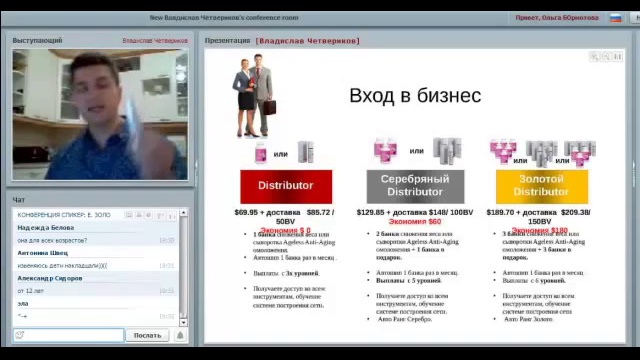This screenshot has height=360, width=640.
Task: Click the speaker webcam video
Action: (100, 115)
